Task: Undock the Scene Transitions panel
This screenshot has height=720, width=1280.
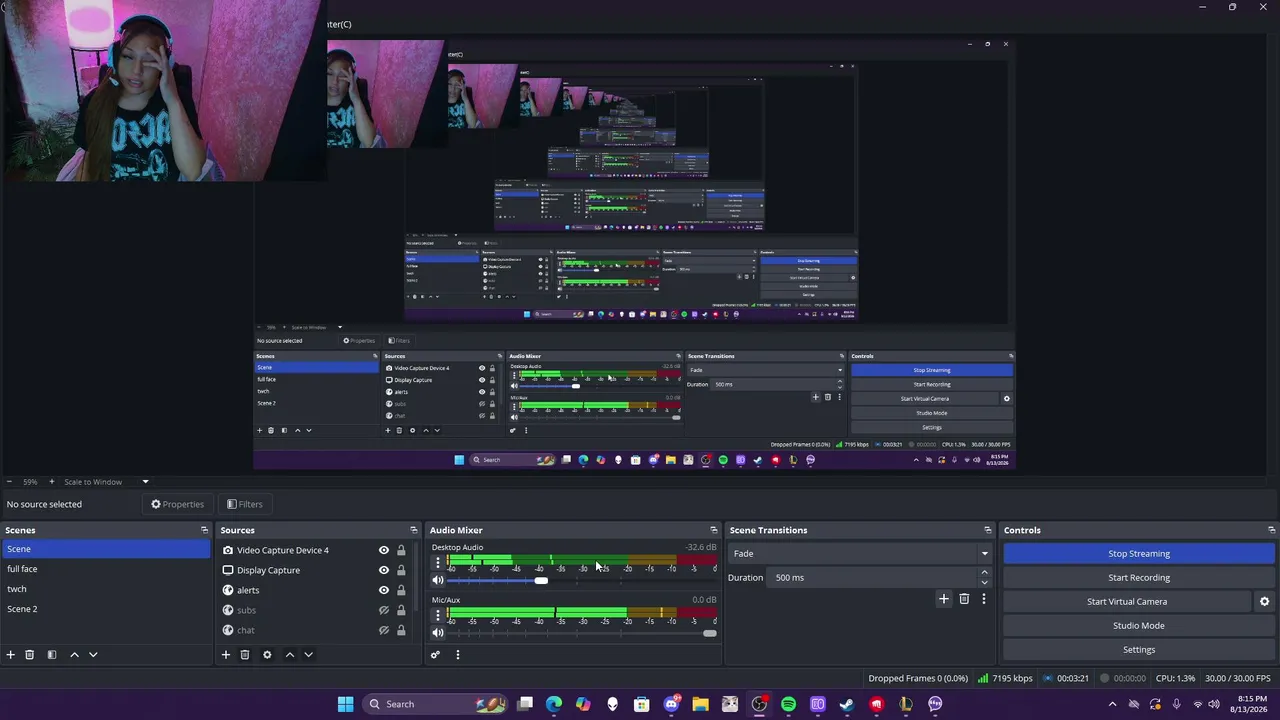Action: pyautogui.click(x=987, y=530)
